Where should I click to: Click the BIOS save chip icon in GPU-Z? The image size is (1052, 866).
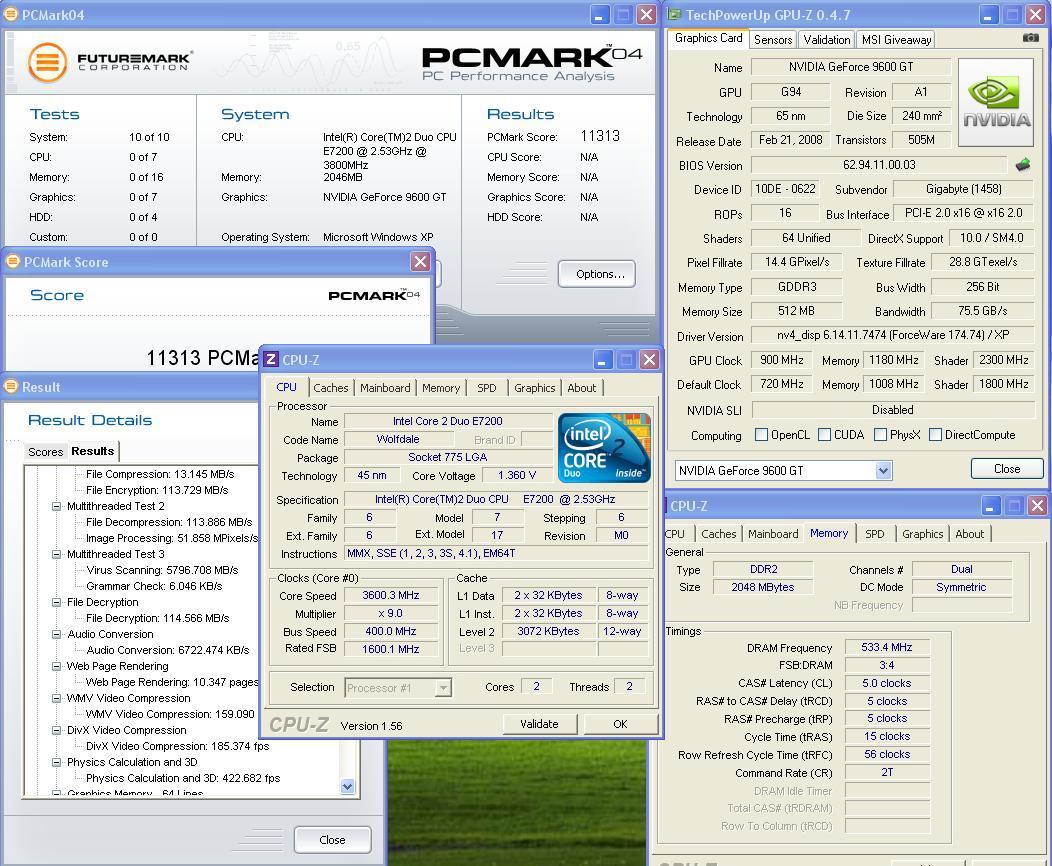[x=1023, y=164]
